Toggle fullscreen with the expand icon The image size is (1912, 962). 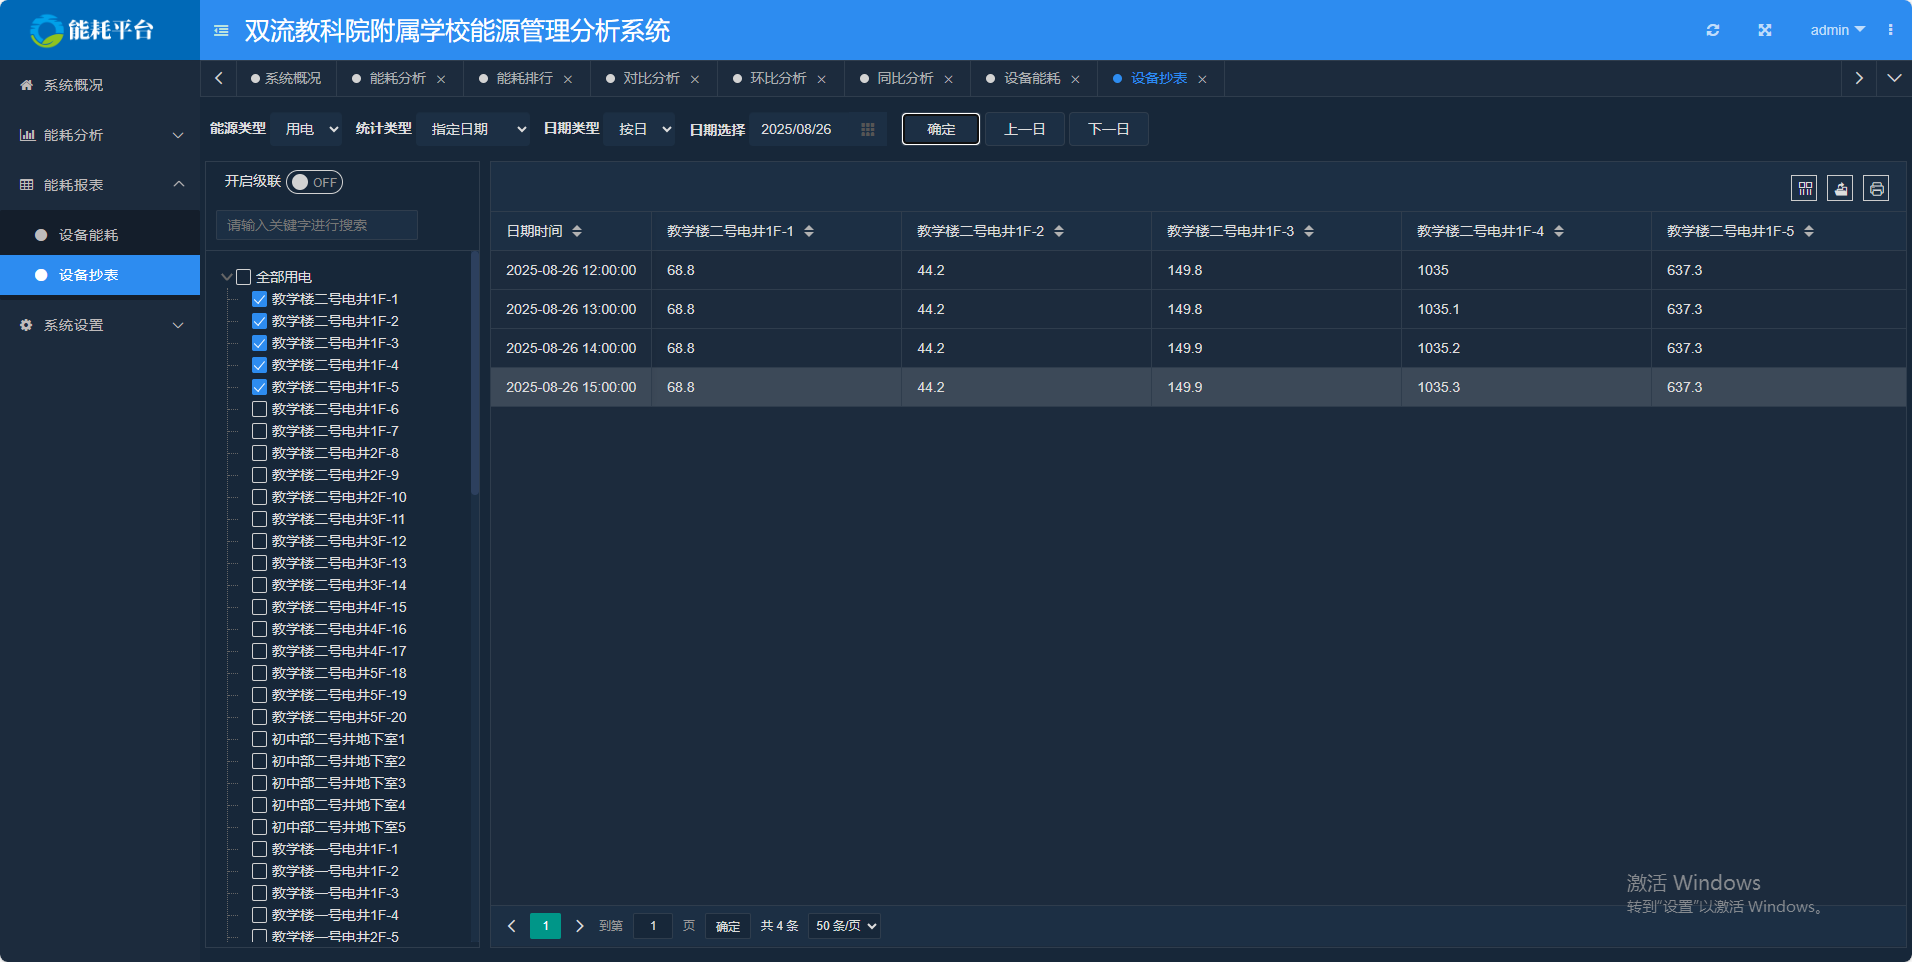coord(1765,30)
